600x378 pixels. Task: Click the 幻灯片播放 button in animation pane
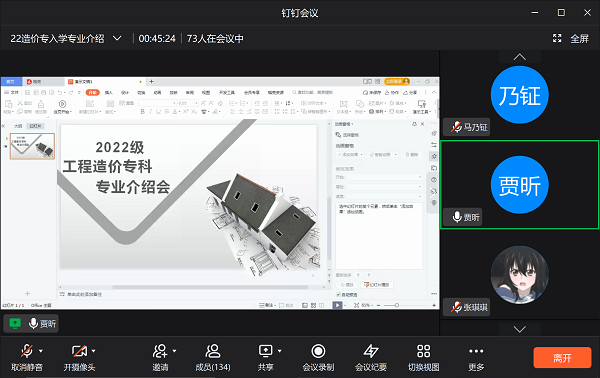pos(377,285)
